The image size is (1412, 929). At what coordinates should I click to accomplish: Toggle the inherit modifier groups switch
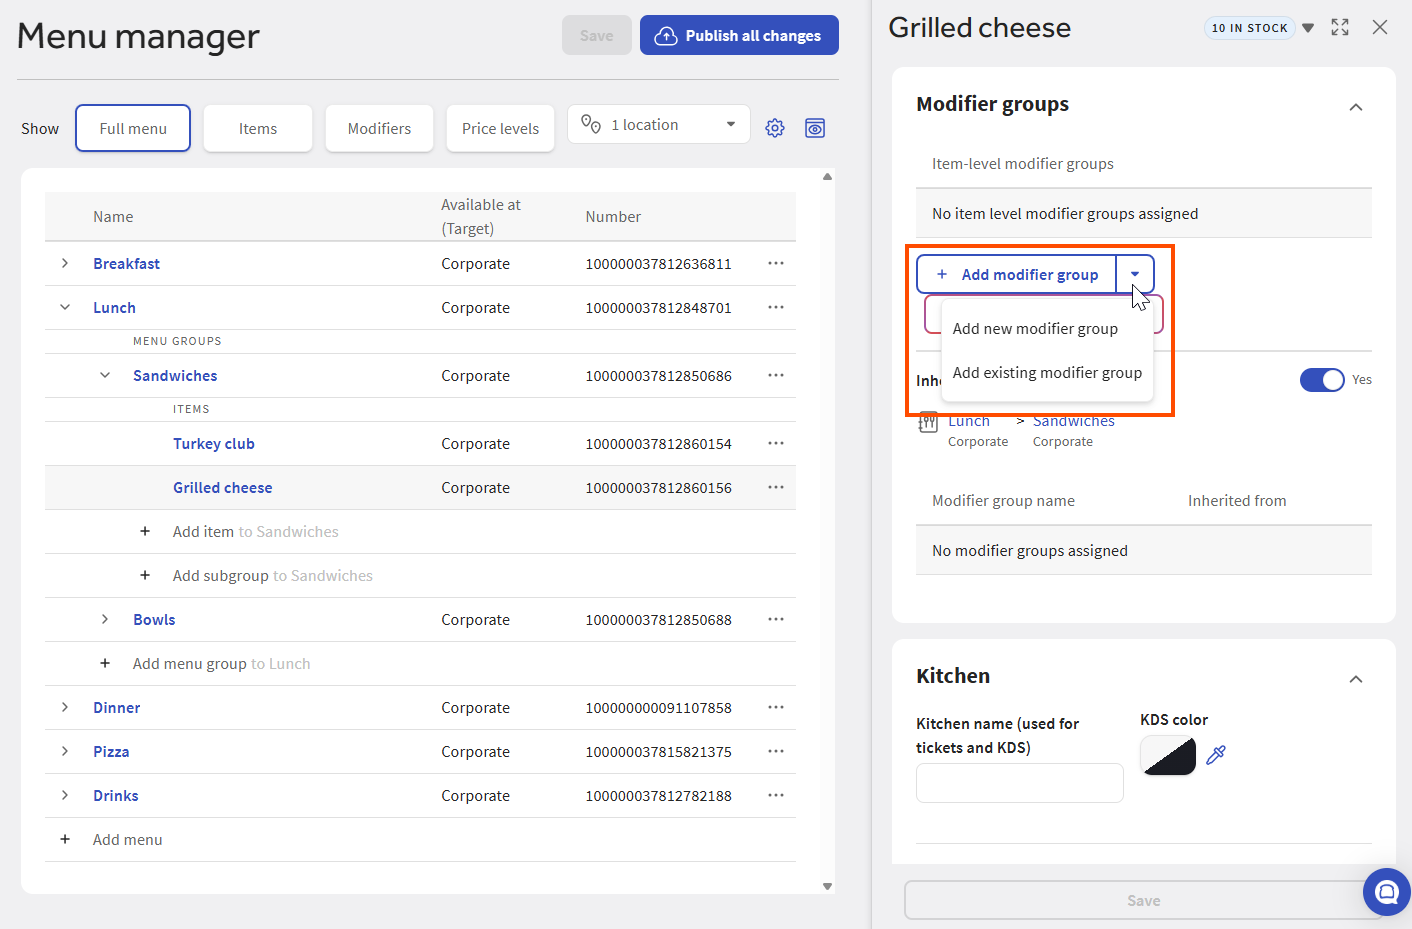coord(1321,380)
